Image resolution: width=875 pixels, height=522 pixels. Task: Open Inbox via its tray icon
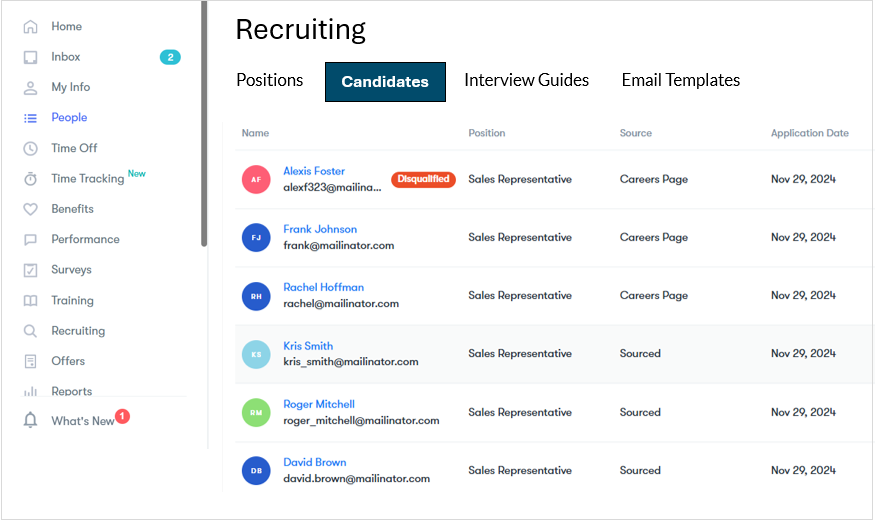click(31, 57)
